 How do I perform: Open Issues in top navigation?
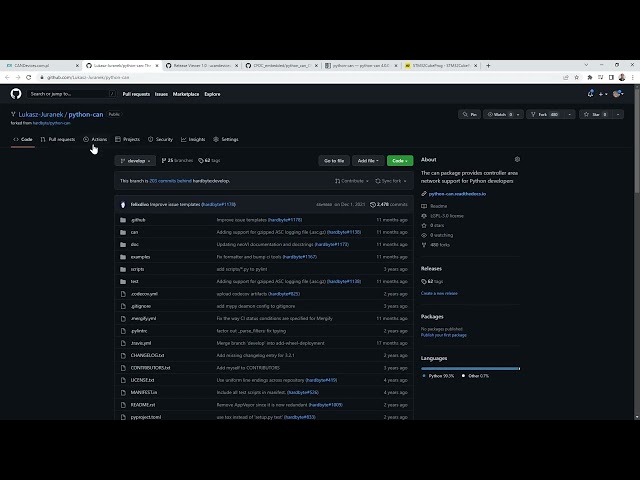pos(161,94)
